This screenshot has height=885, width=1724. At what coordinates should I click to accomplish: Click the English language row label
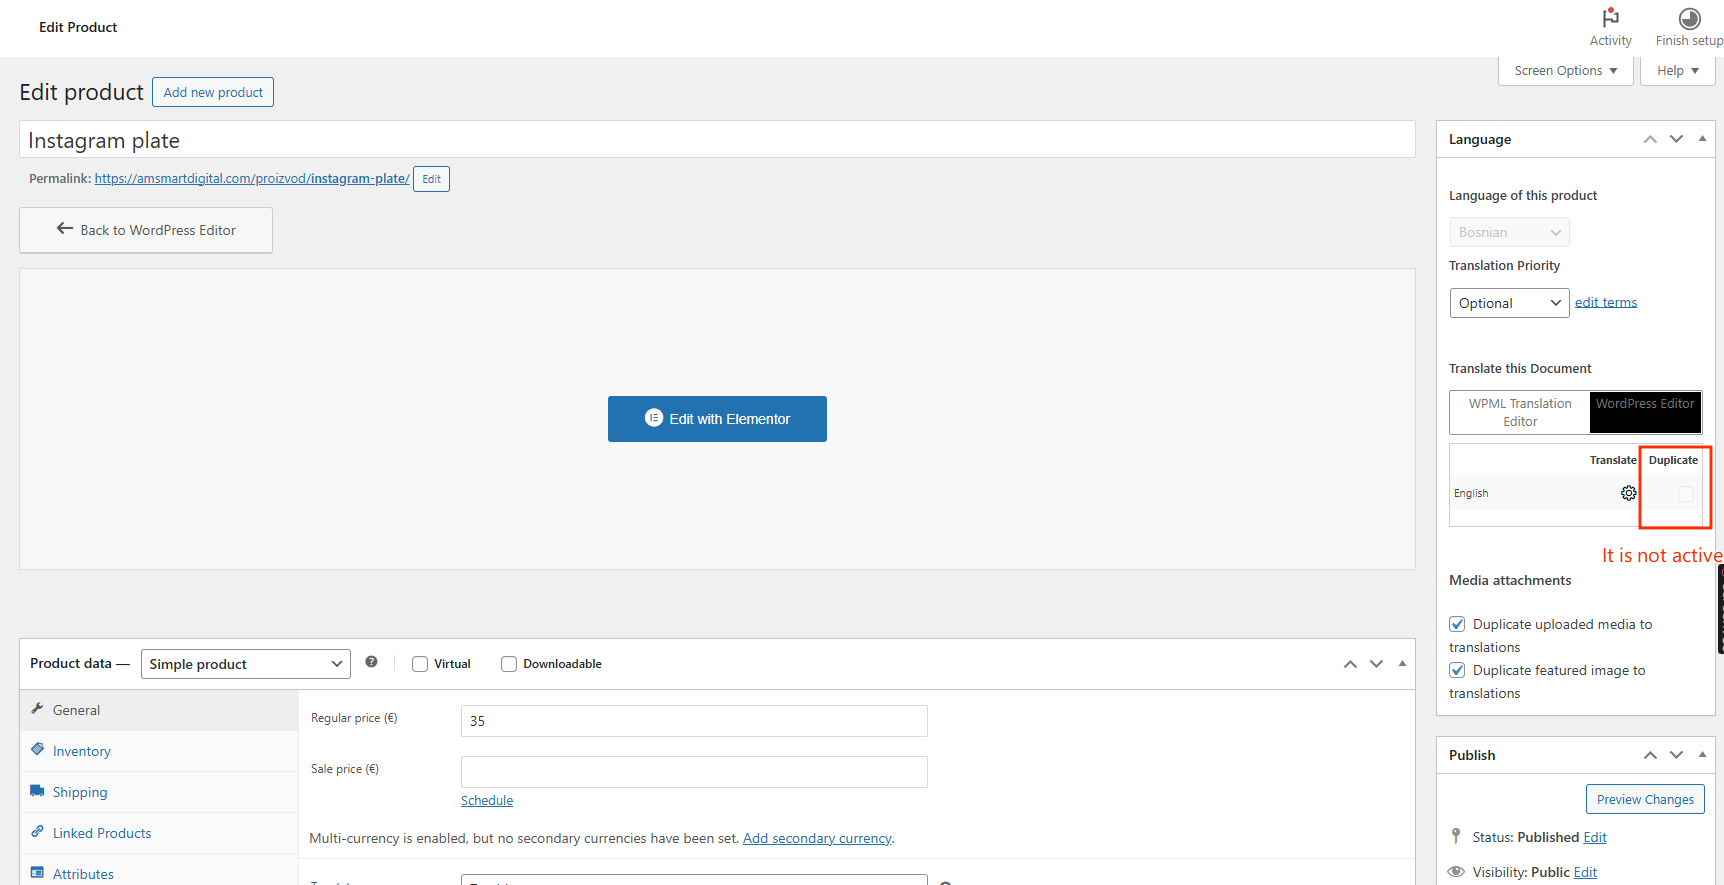pyautogui.click(x=1471, y=493)
